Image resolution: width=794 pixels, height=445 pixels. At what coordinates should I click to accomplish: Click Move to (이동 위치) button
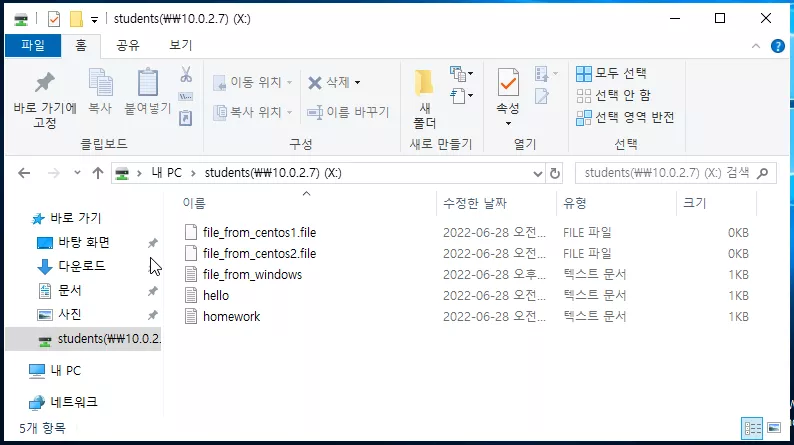(x=252, y=82)
